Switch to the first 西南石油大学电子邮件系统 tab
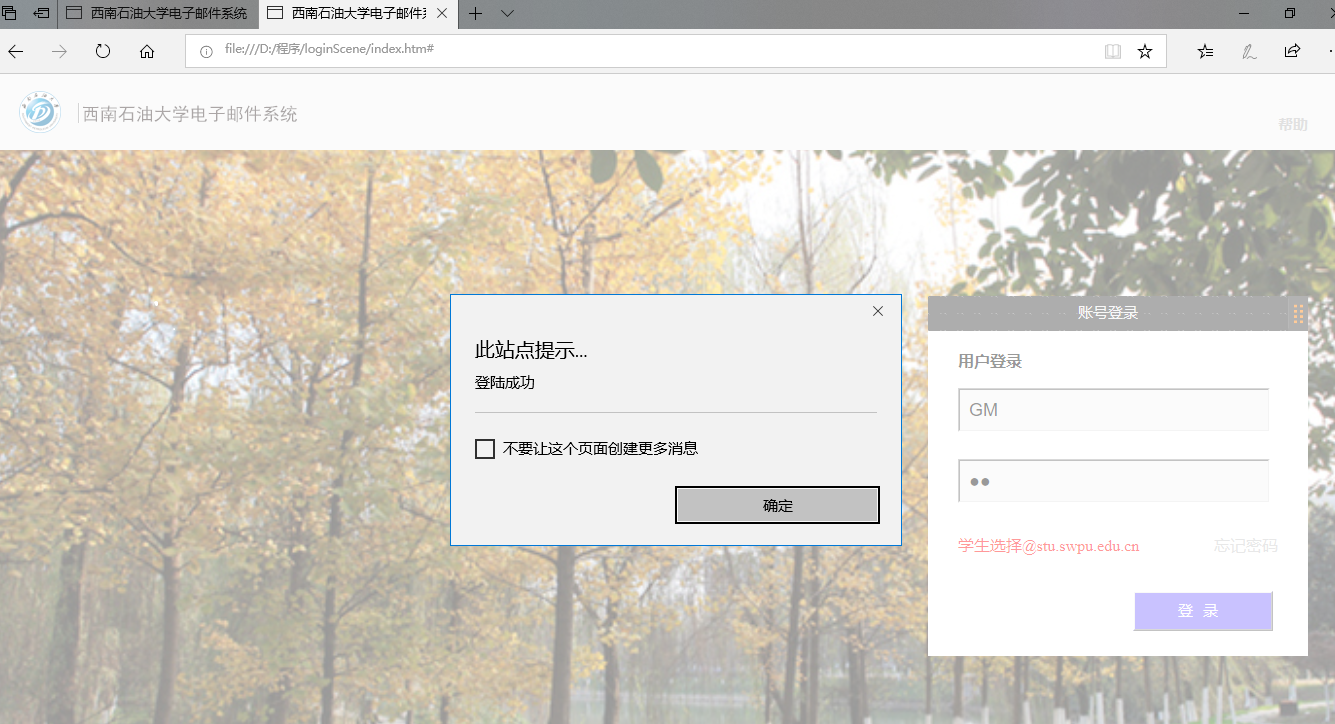This screenshot has height=724, width=1335. pyautogui.click(x=159, y=13)
